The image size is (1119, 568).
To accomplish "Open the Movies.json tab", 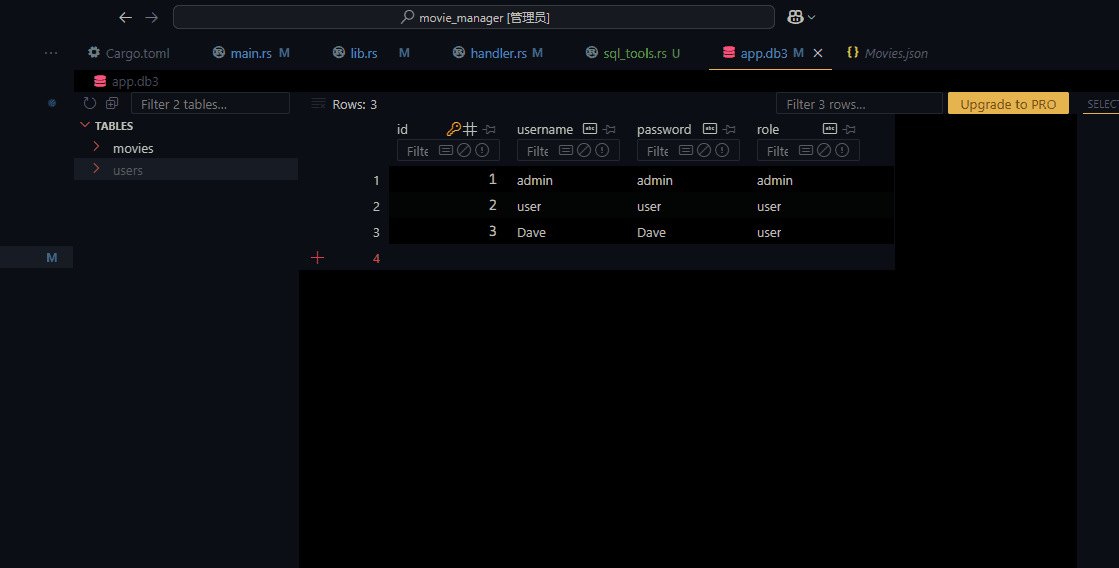I will tap(895, 53).
